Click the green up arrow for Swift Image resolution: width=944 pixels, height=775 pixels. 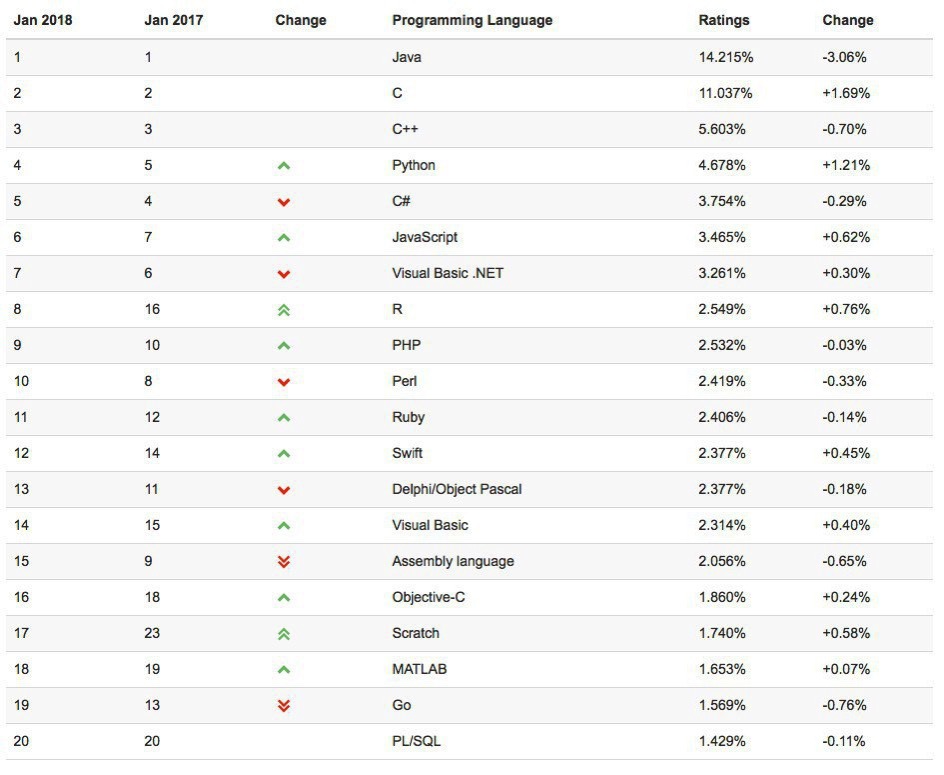[284, 454]
